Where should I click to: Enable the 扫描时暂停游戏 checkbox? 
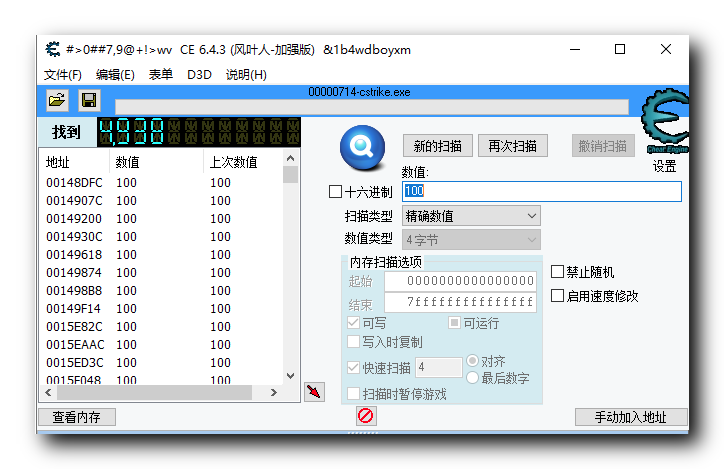coord(353,394)
